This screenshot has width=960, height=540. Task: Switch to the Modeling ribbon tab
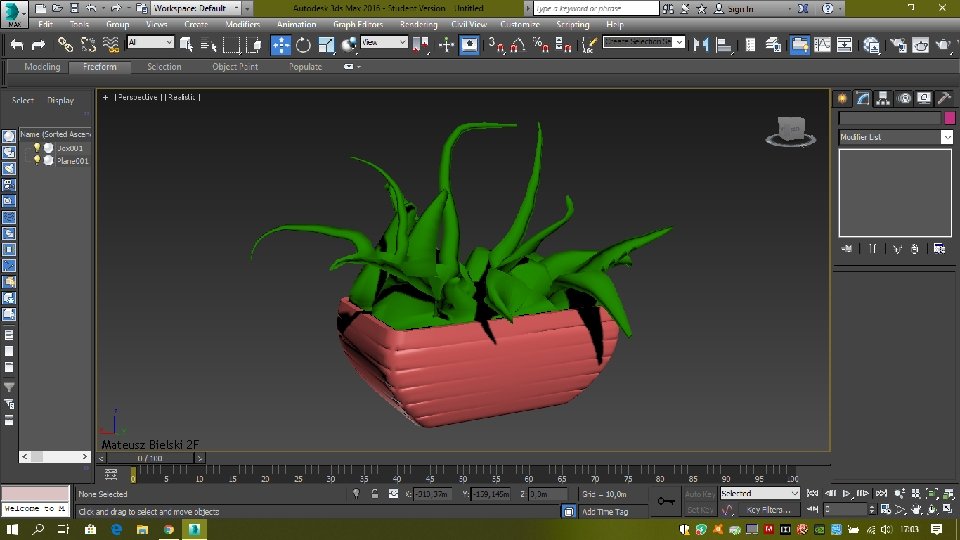click(x=42, y=67)
